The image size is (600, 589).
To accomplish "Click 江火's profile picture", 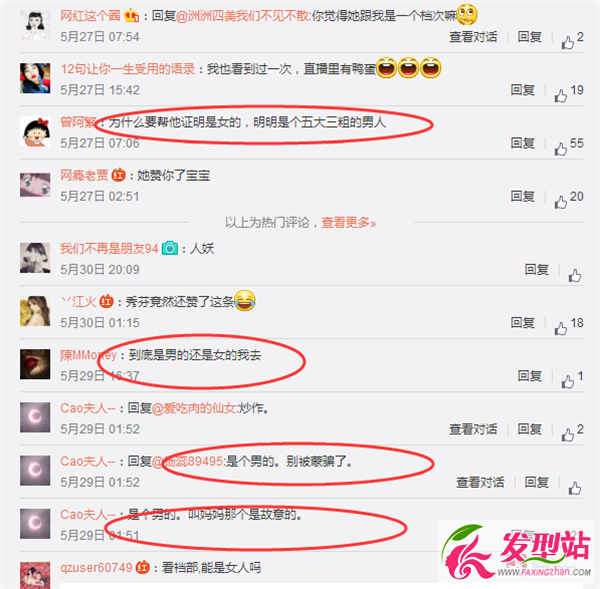I will pyautogui.click(x=35, y=311).
